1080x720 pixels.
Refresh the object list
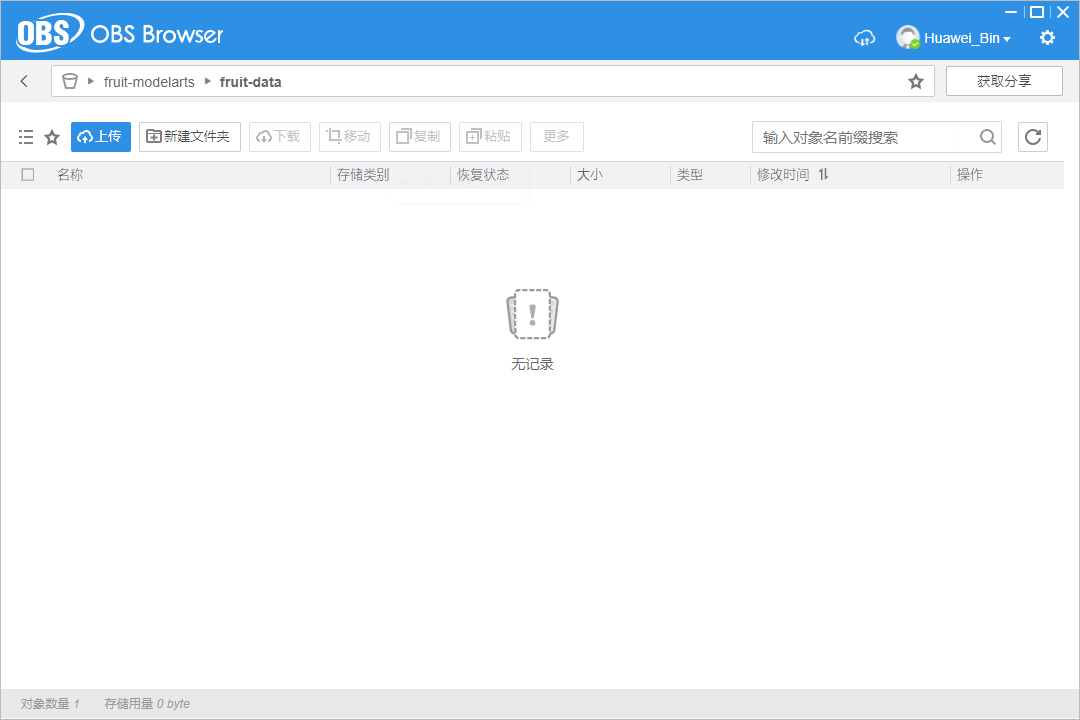pyautogui.click(x=1032, y=136)
